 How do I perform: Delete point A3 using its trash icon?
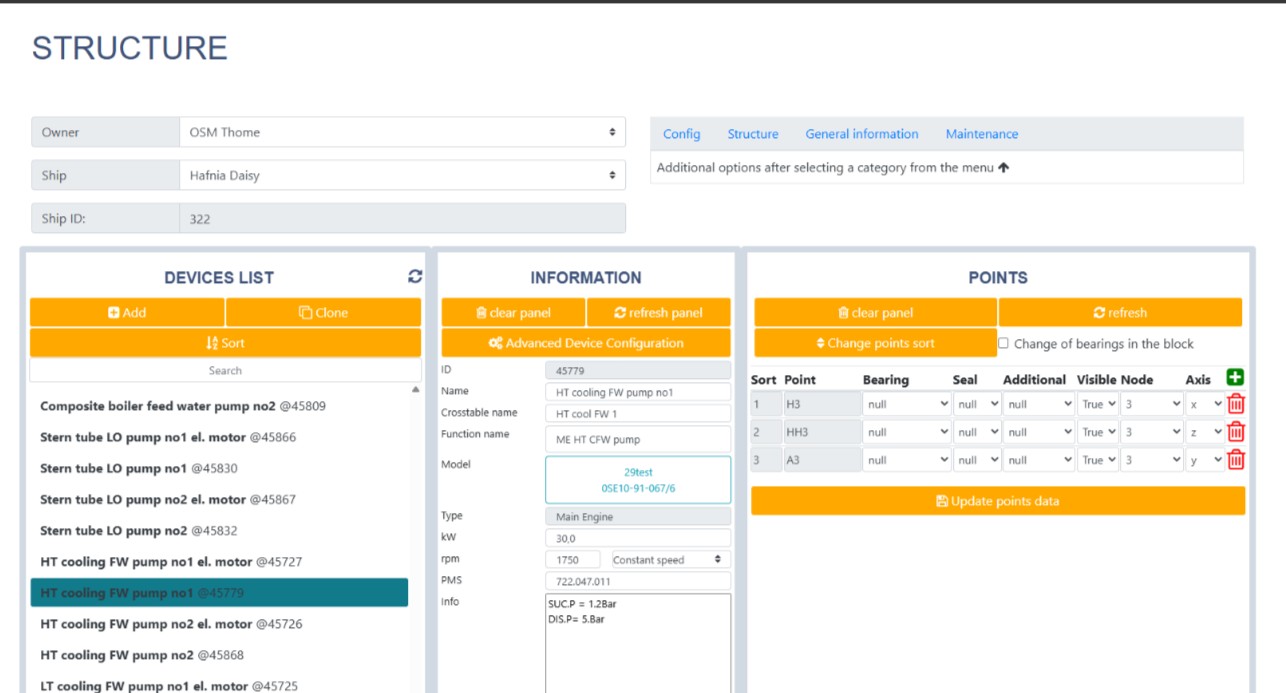(1236, 460)
